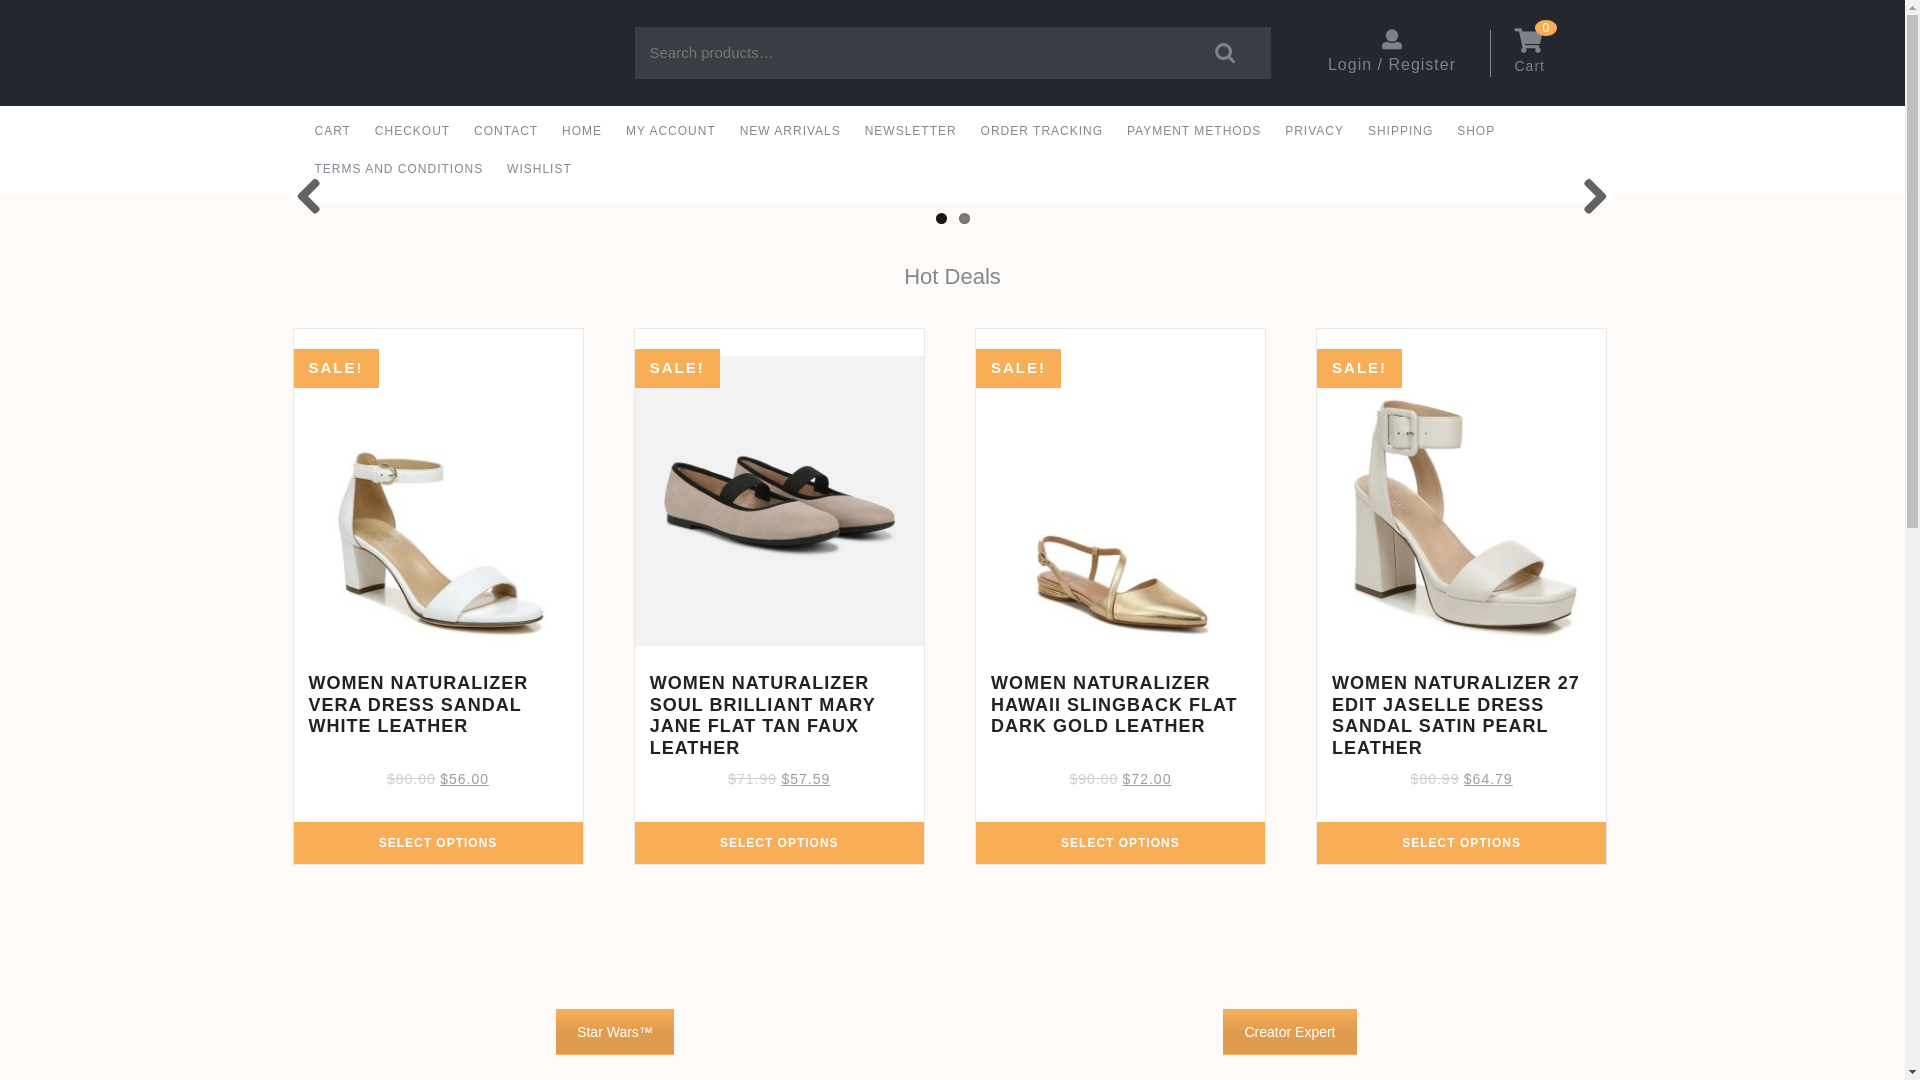Image resolution: width=1920 pixels, height=1080 pixels.
Task: Open MY ACCOUNT menu item
Action: (671, 131)
